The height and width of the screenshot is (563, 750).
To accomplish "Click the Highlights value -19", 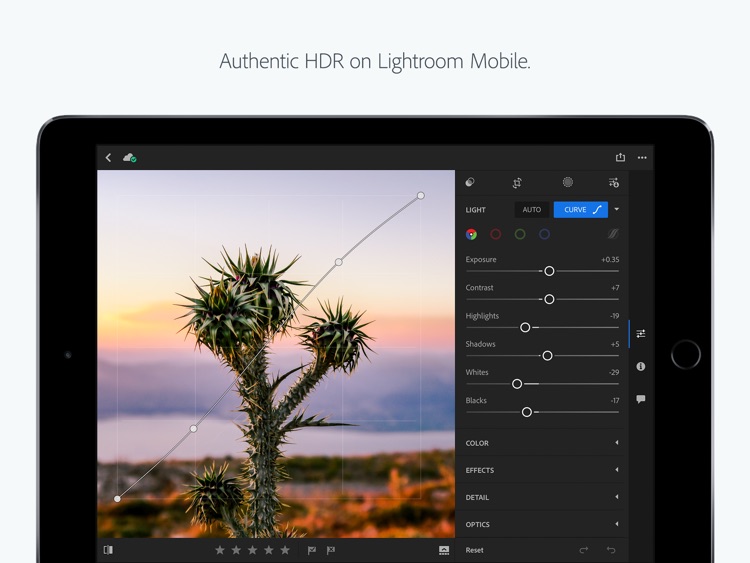I will tap(614, 316).
